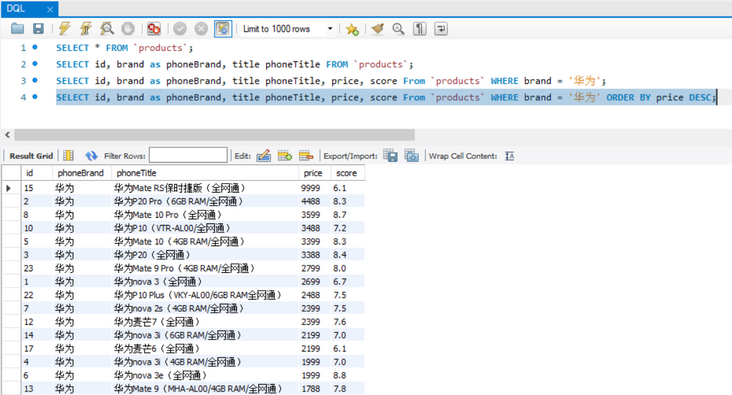
Task: Beautify query with broom icon
Action: (378, 29)
